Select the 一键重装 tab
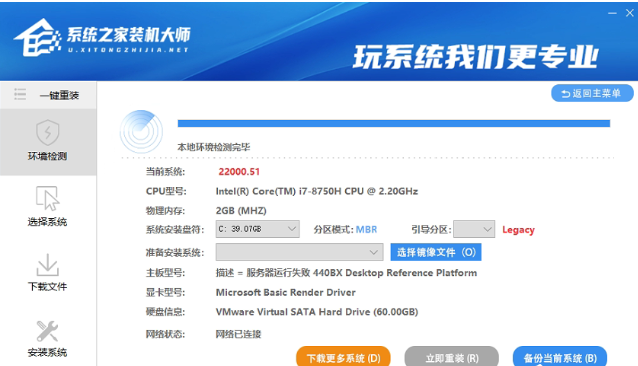The width and height of the screenshot is (638, 366). 48,95
